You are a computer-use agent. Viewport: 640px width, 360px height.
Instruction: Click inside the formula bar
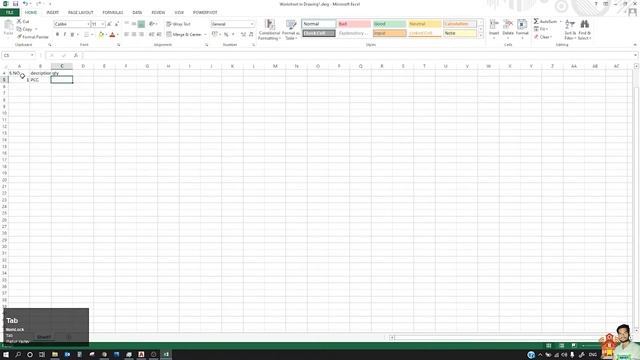click(357, 56)
